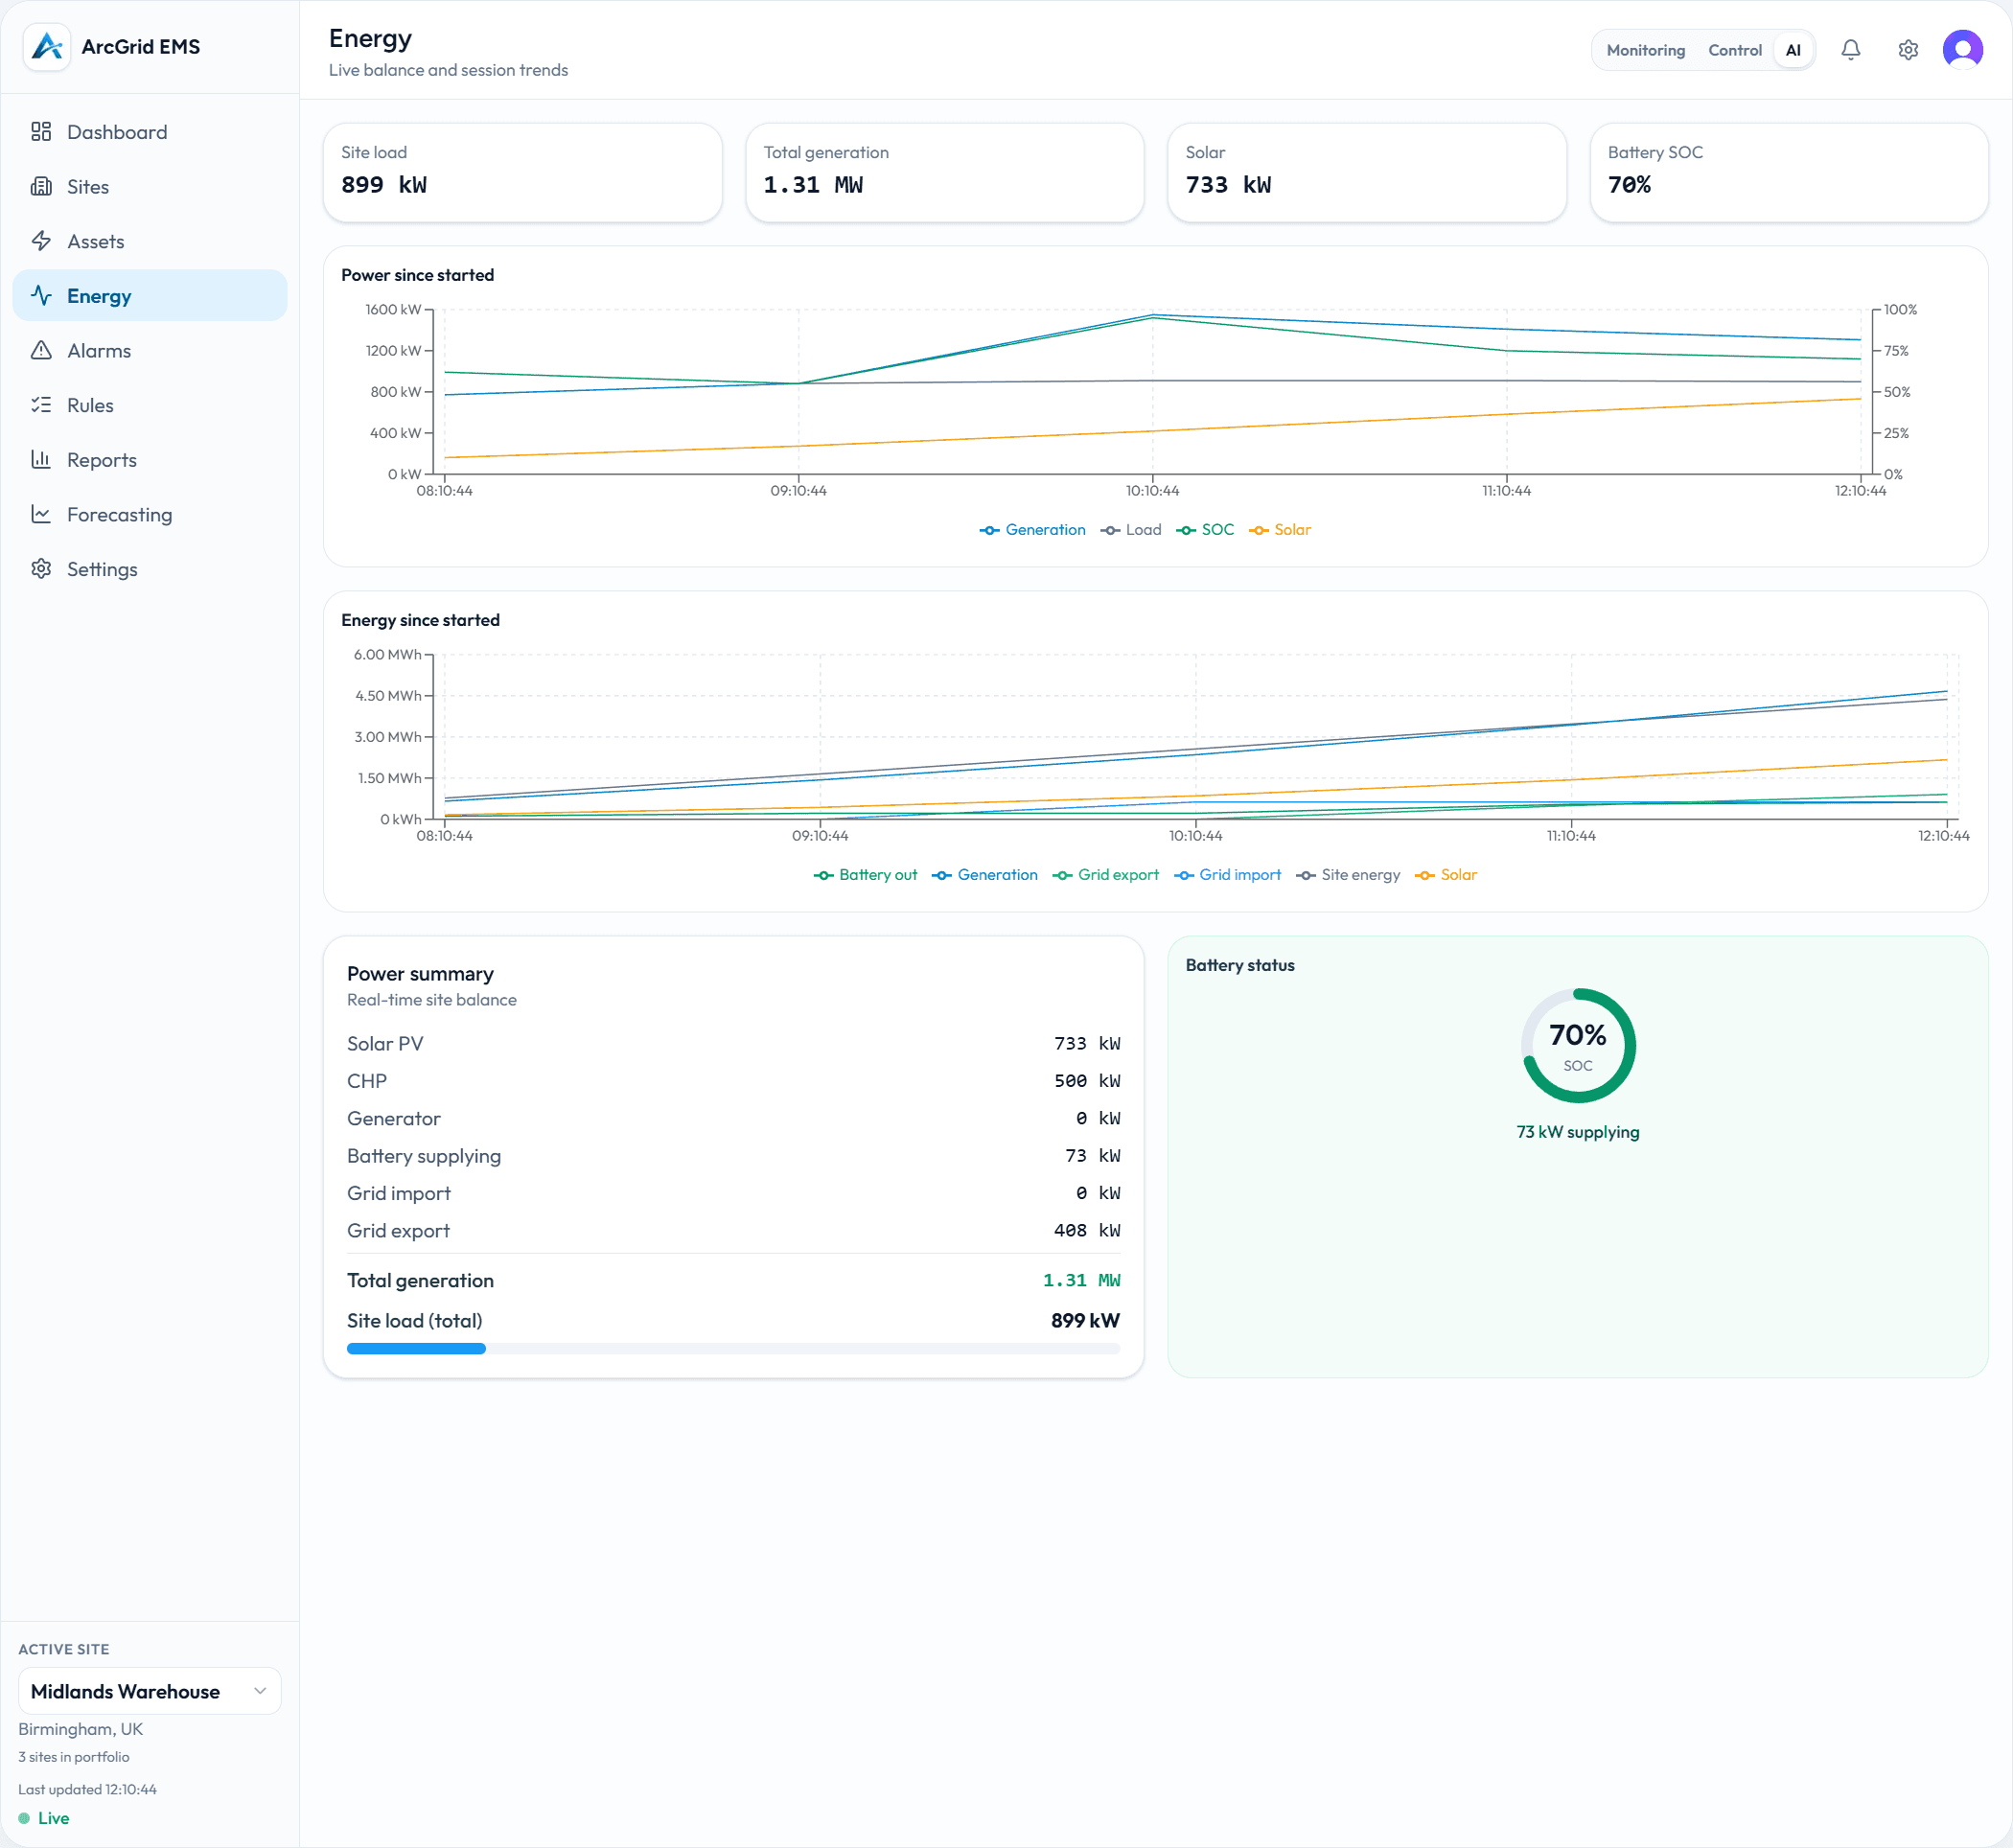Click the Forecasting line chart icon
The image size is (2013, 1848).
pyautogui.click(x=41, y=514)
